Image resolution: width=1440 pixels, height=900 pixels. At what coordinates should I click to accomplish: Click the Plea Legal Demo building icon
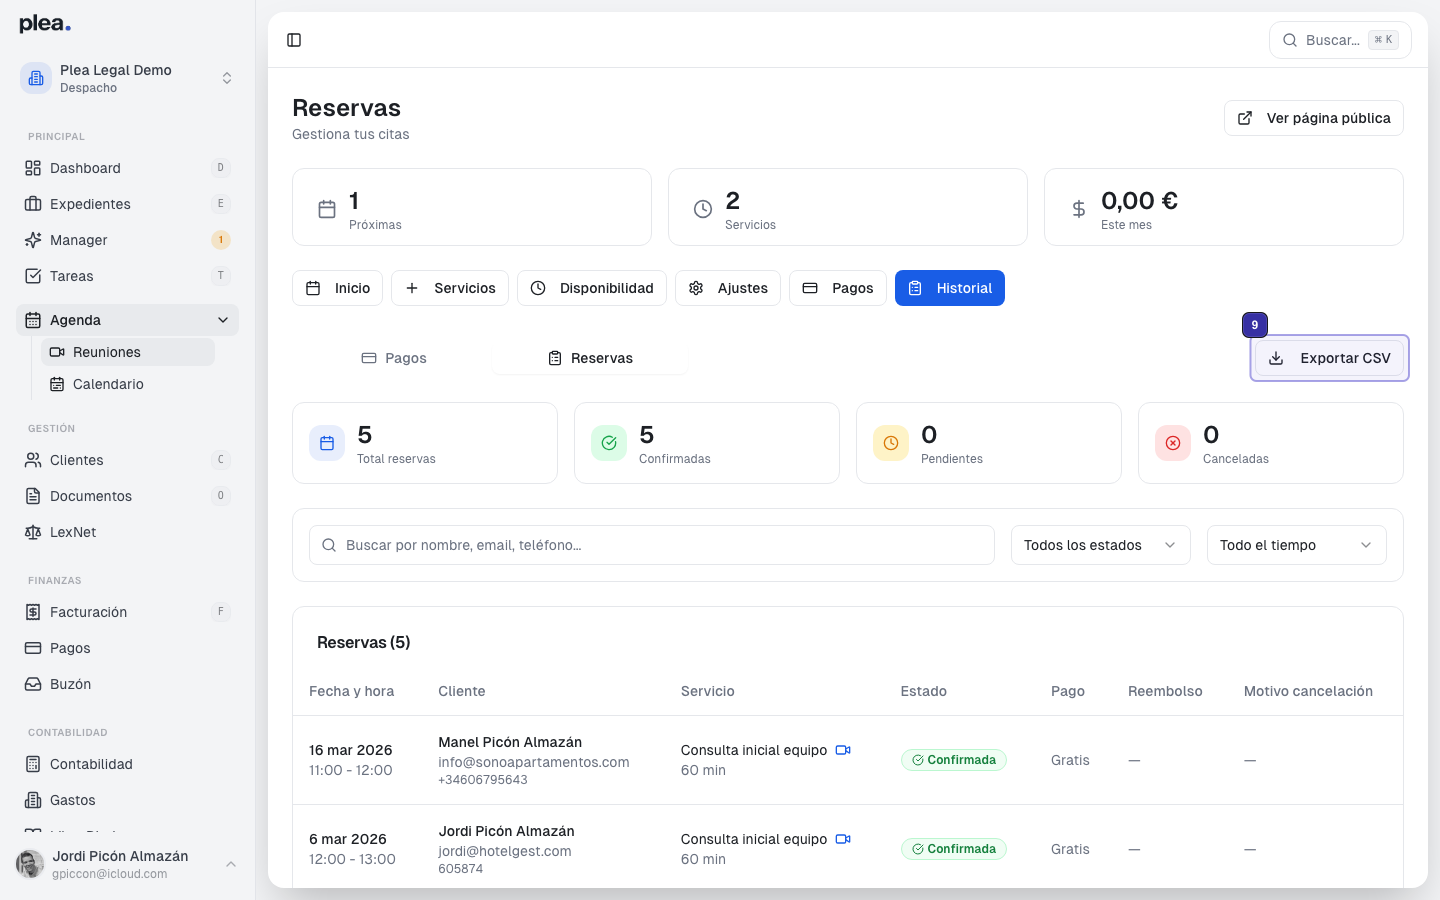(36, 78)
